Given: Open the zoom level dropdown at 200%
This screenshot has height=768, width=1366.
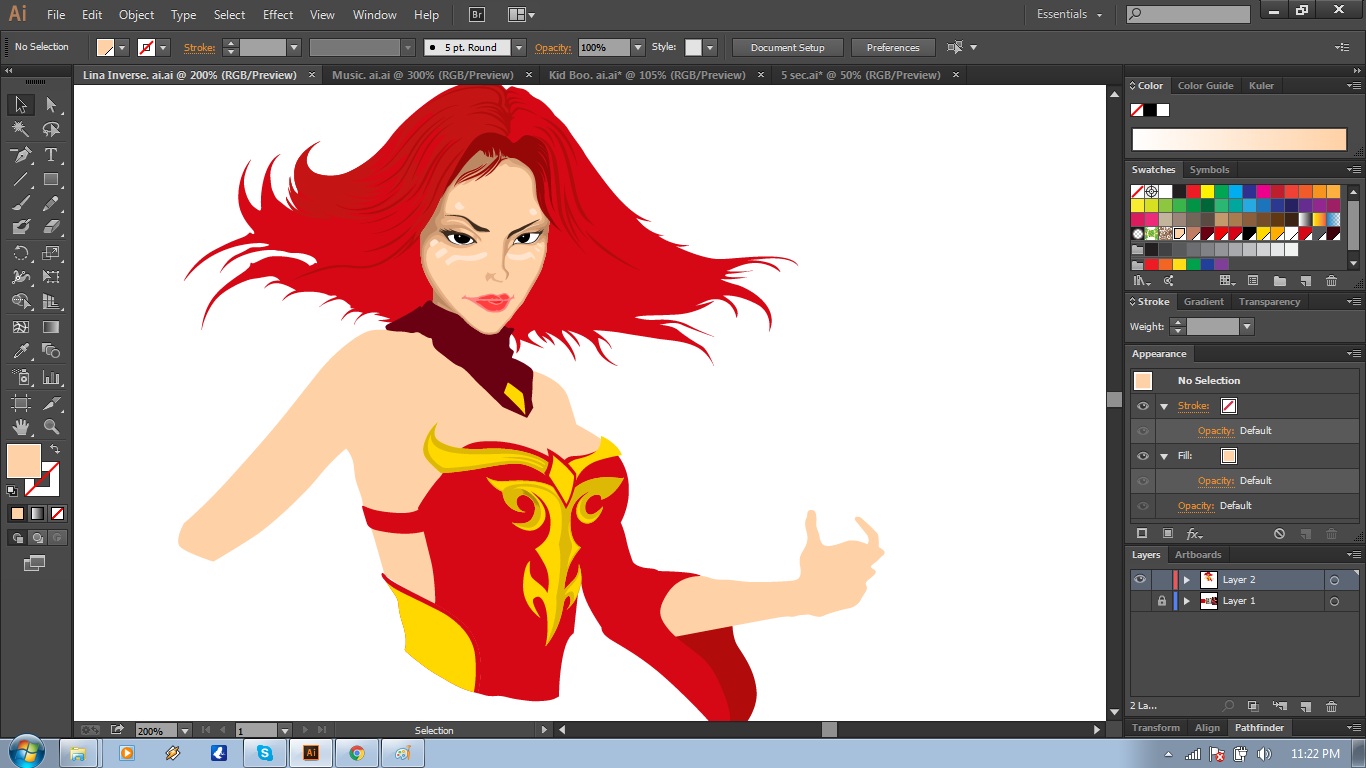Looking at the screenshot, I should point(184,731).
